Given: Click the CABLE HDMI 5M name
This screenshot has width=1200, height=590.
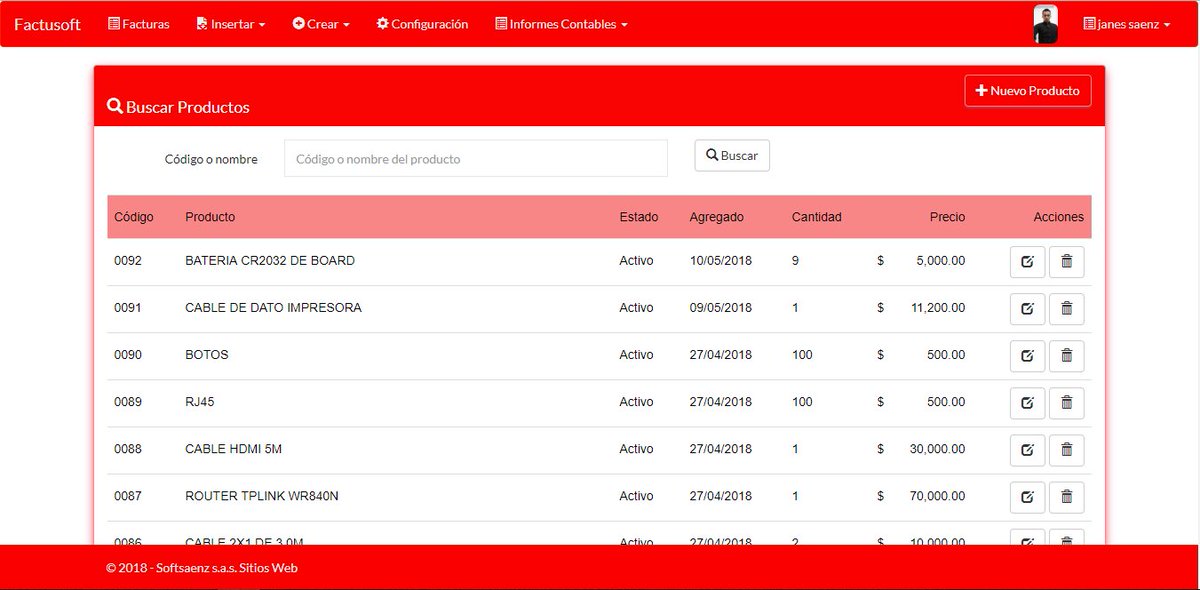Looking at the screenshot, I should click(x=233, y=449).
